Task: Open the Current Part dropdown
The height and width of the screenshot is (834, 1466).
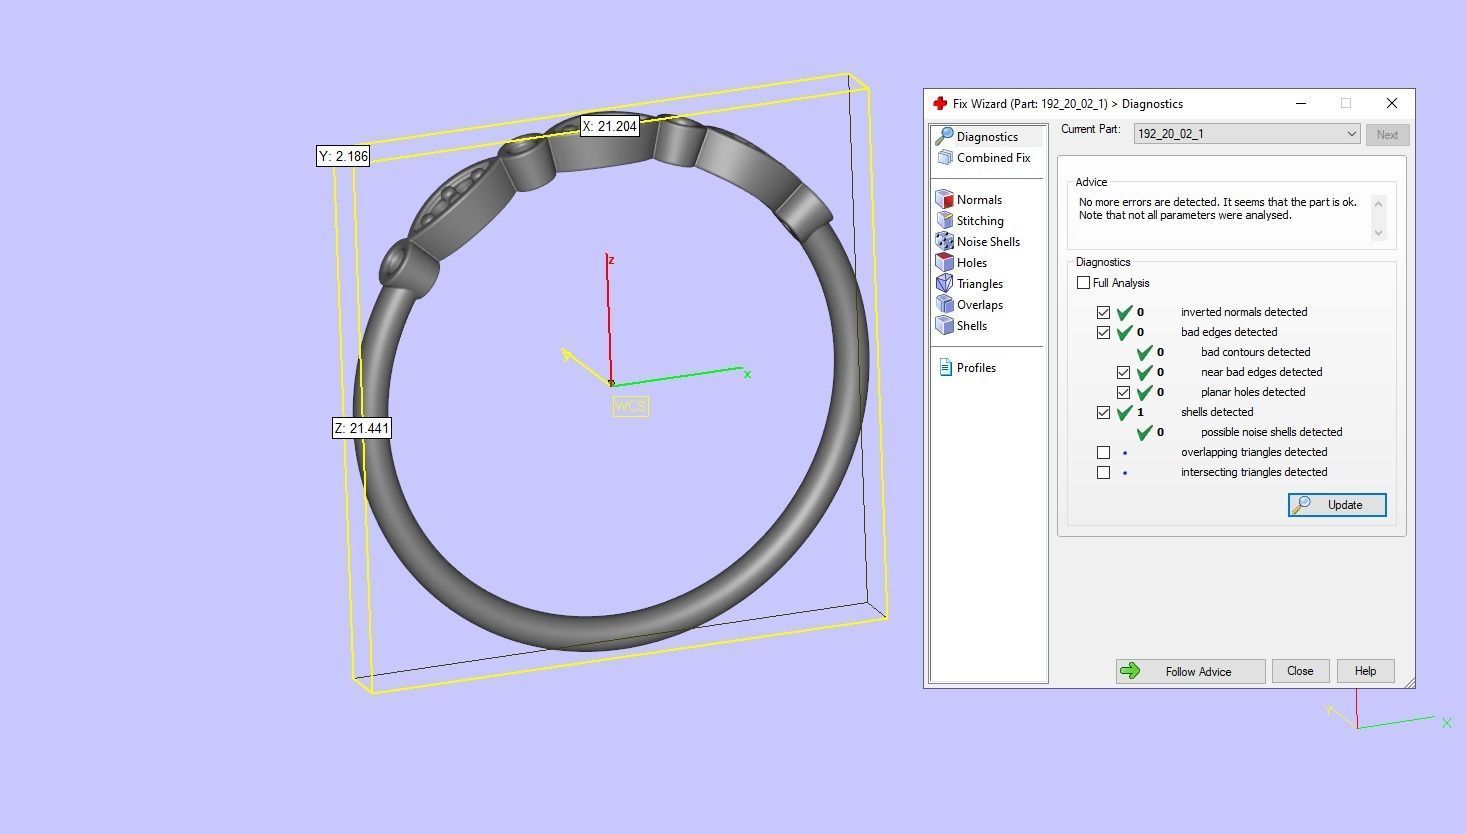Action: 1247,134
